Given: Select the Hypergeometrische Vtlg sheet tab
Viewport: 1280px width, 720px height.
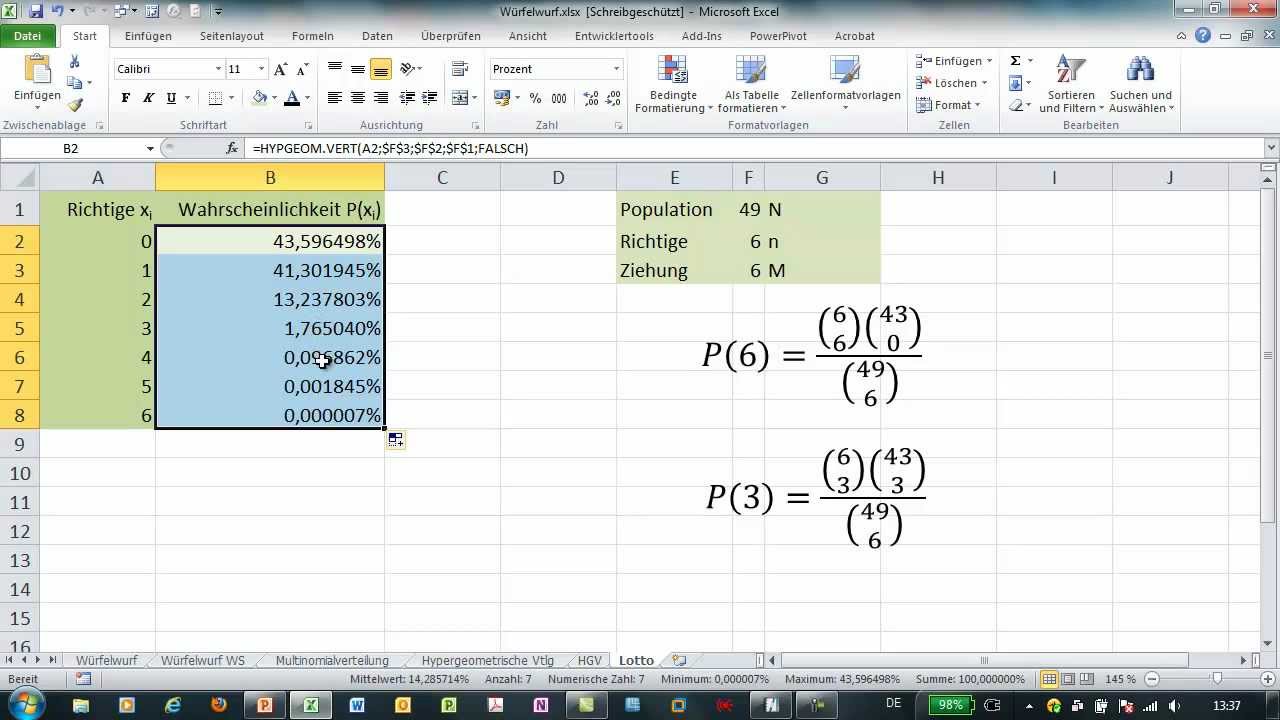Looking at the screenshot, I should pos(487,660).
